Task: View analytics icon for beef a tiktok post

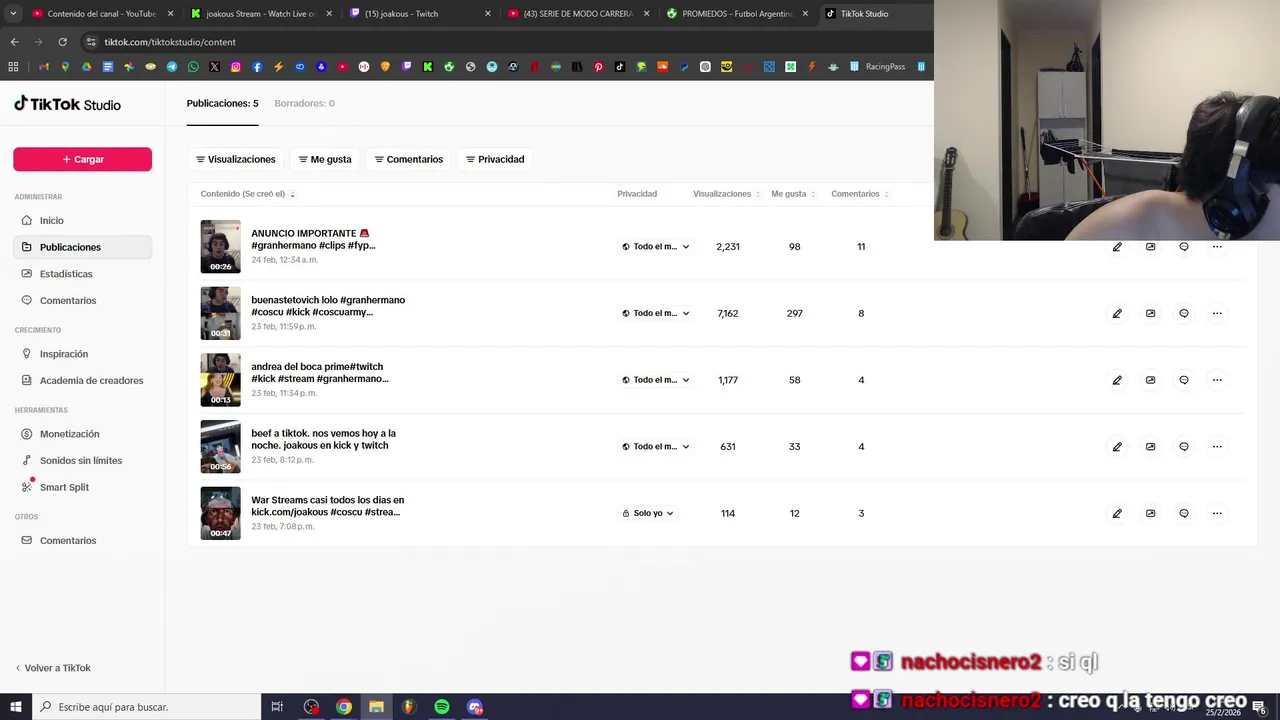Action: [x=1150, y=446]
